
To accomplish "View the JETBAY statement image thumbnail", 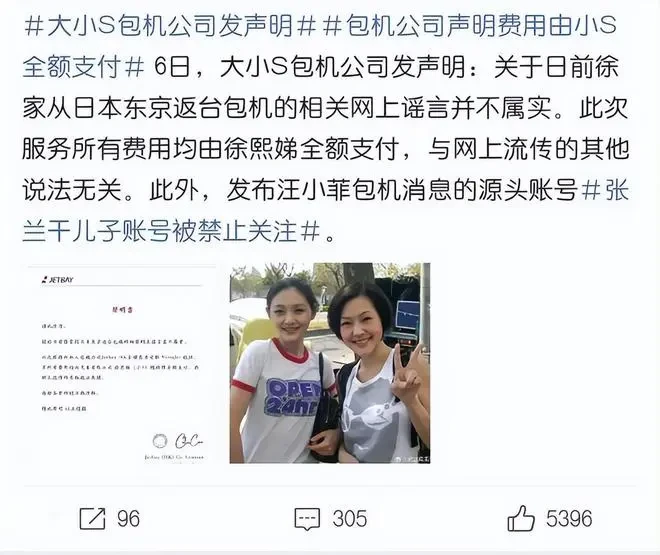I will [122, 363].
